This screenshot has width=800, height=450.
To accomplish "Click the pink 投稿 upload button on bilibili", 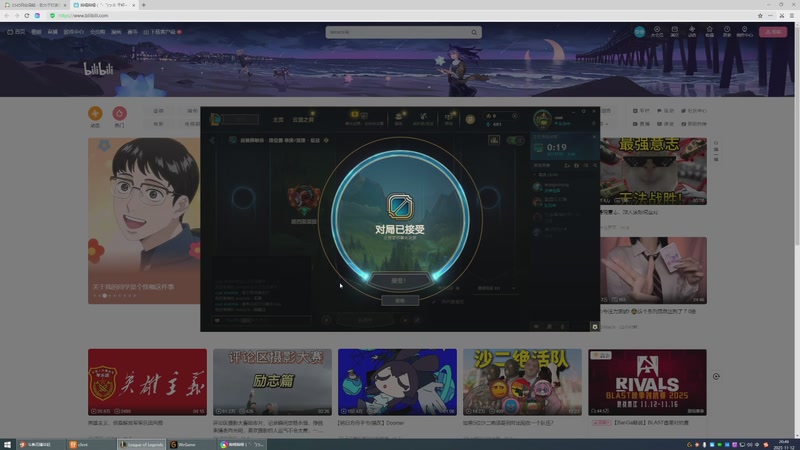I will coord(773,32).
